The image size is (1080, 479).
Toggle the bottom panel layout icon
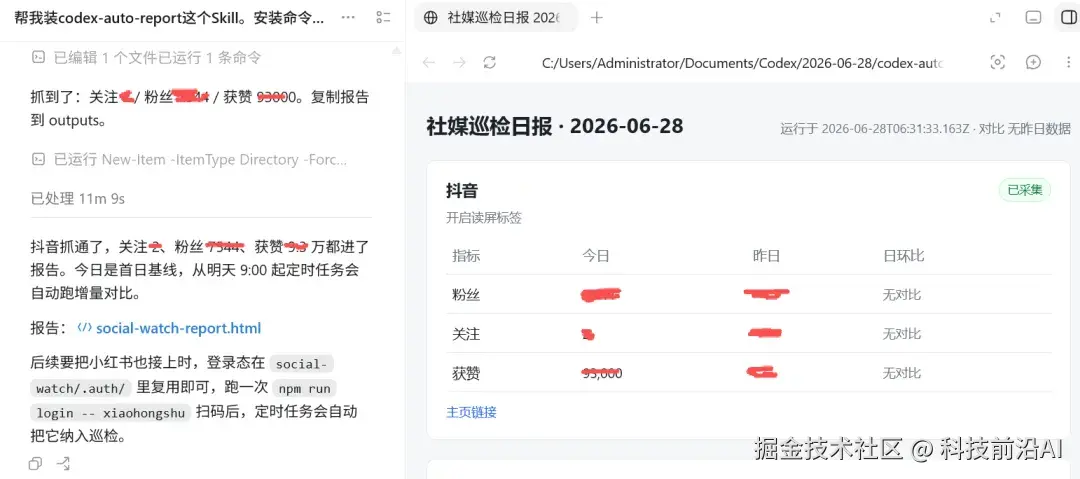[1033, 18]
